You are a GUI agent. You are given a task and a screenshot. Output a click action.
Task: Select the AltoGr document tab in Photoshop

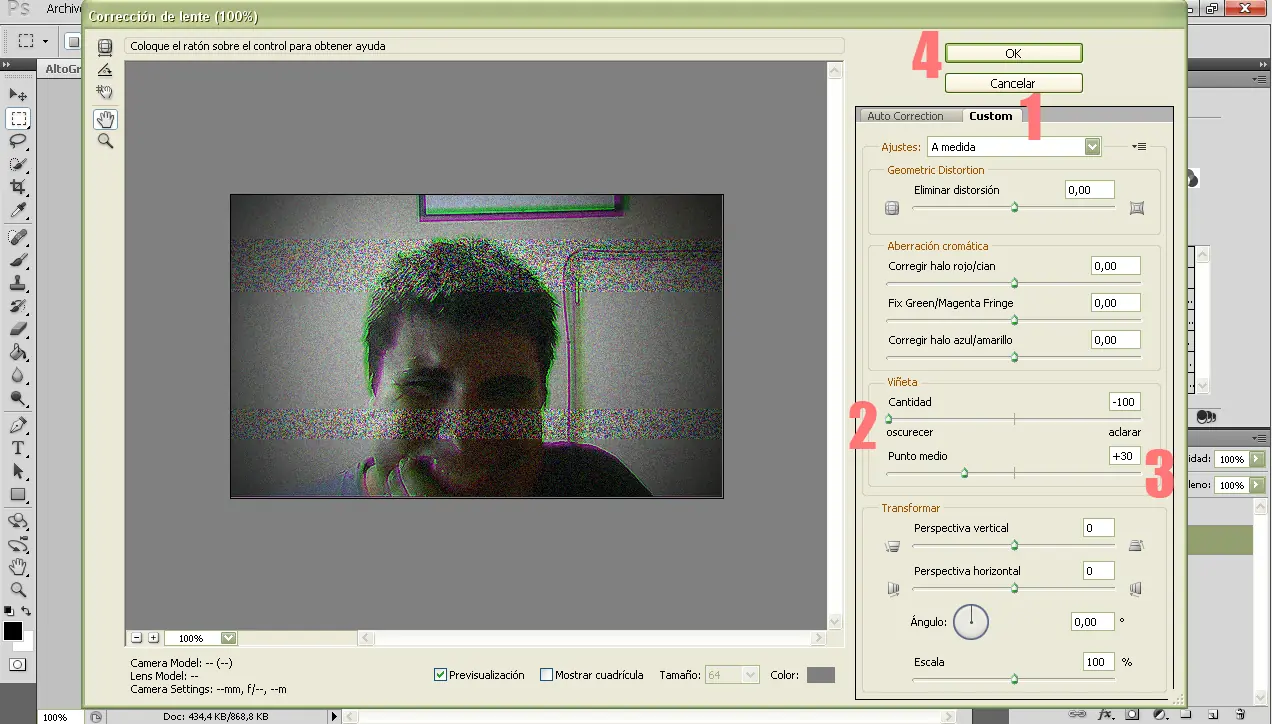point(63,68)
